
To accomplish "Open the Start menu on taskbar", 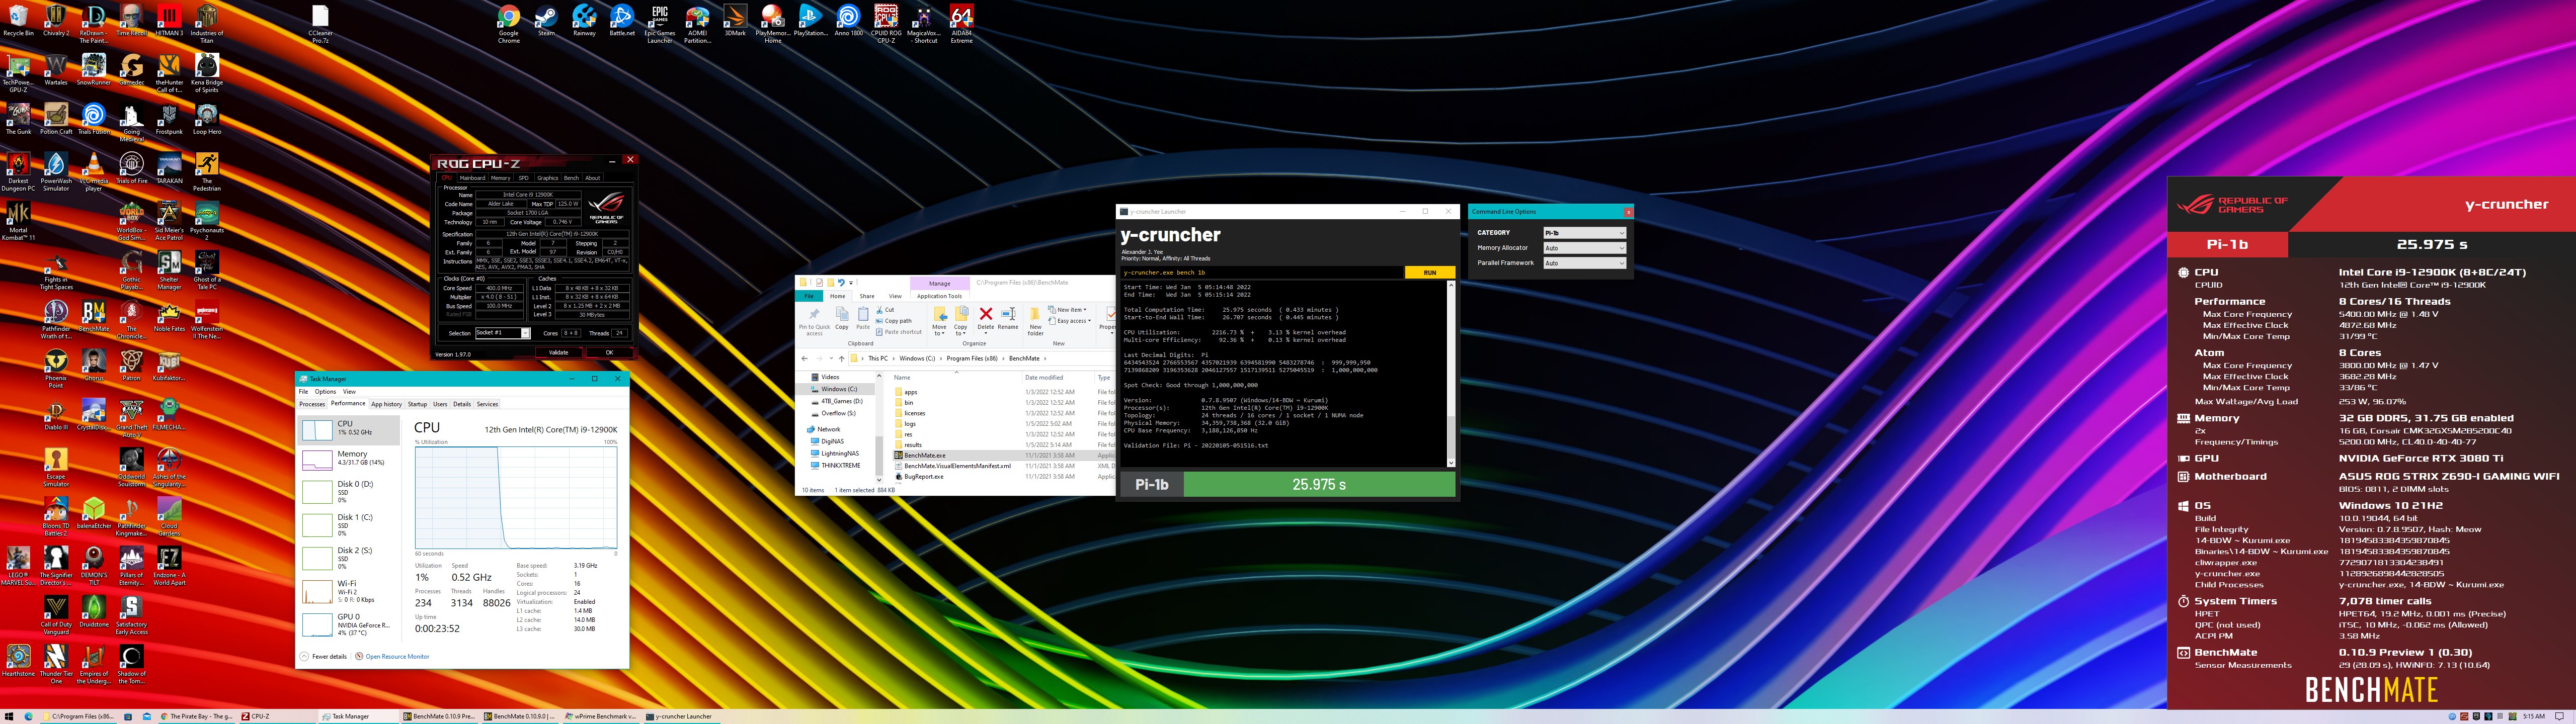I will coord(9,716).
